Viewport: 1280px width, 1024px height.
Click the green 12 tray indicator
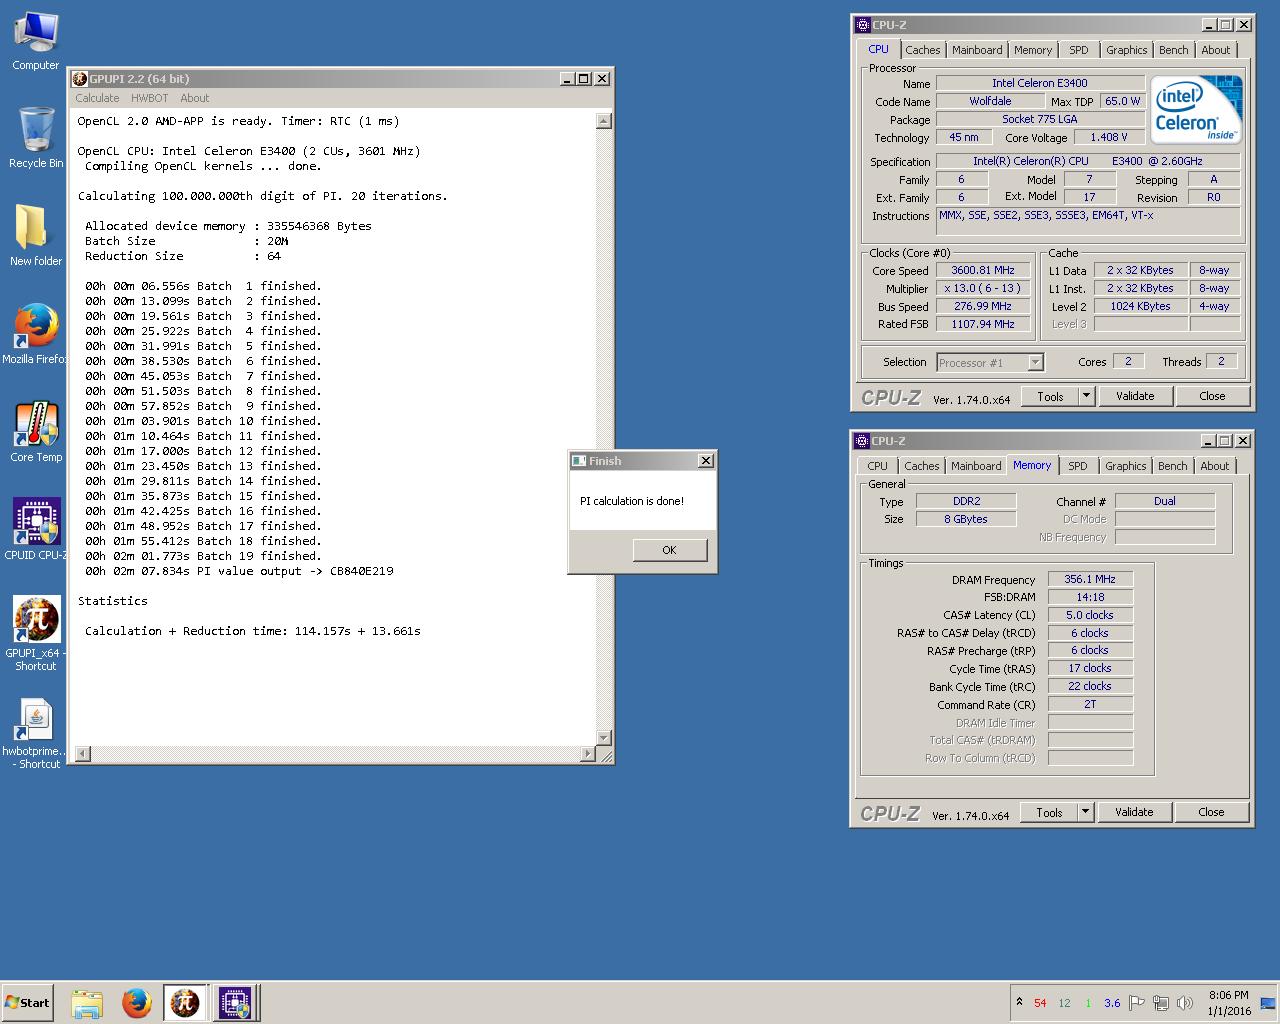coord(1064,1003)
